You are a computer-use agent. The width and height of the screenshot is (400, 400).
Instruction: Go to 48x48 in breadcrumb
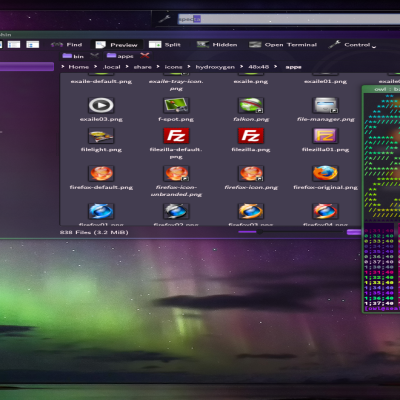(259, 67)
